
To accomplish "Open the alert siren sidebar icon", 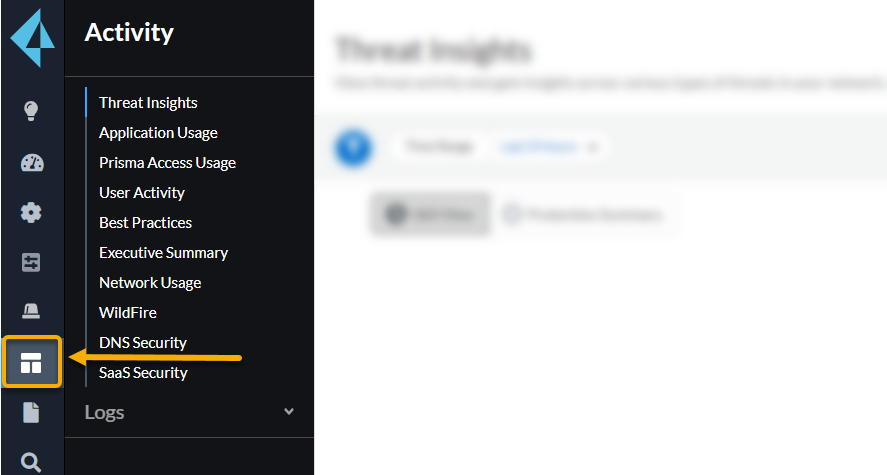I will pyautogui.click(x=31, y=312).
